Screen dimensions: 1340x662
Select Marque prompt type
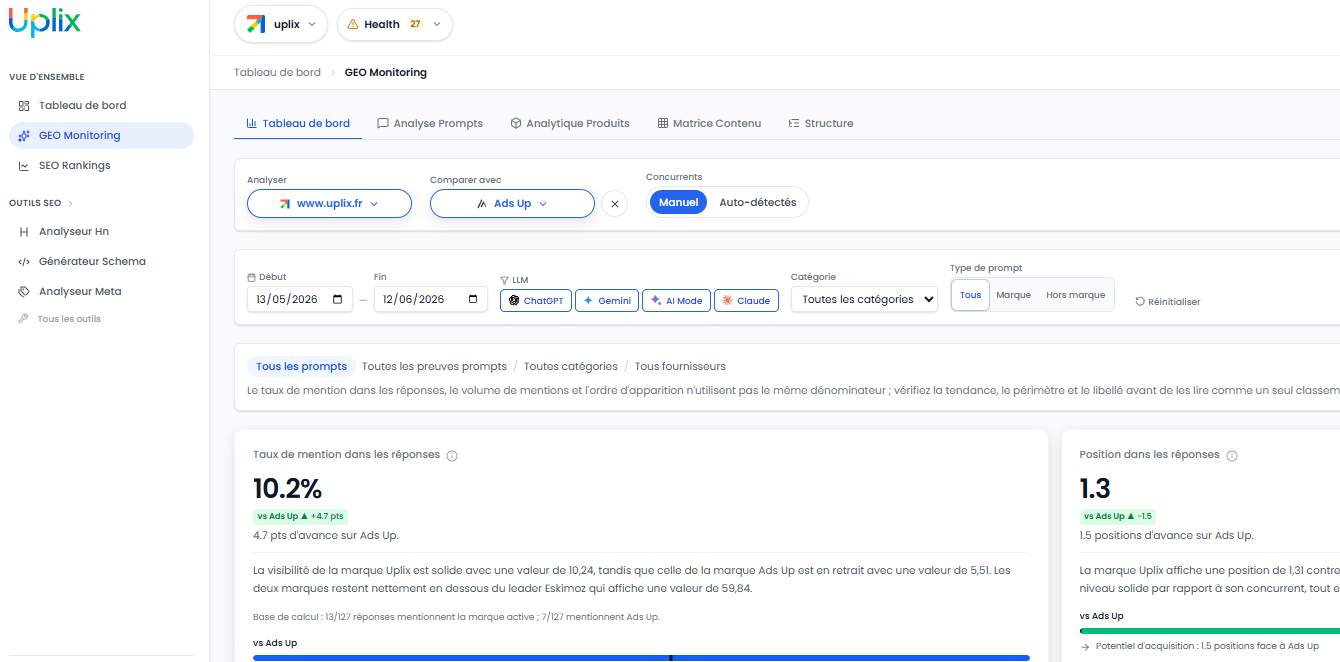pyautogui.click(x=1013, y=295)
